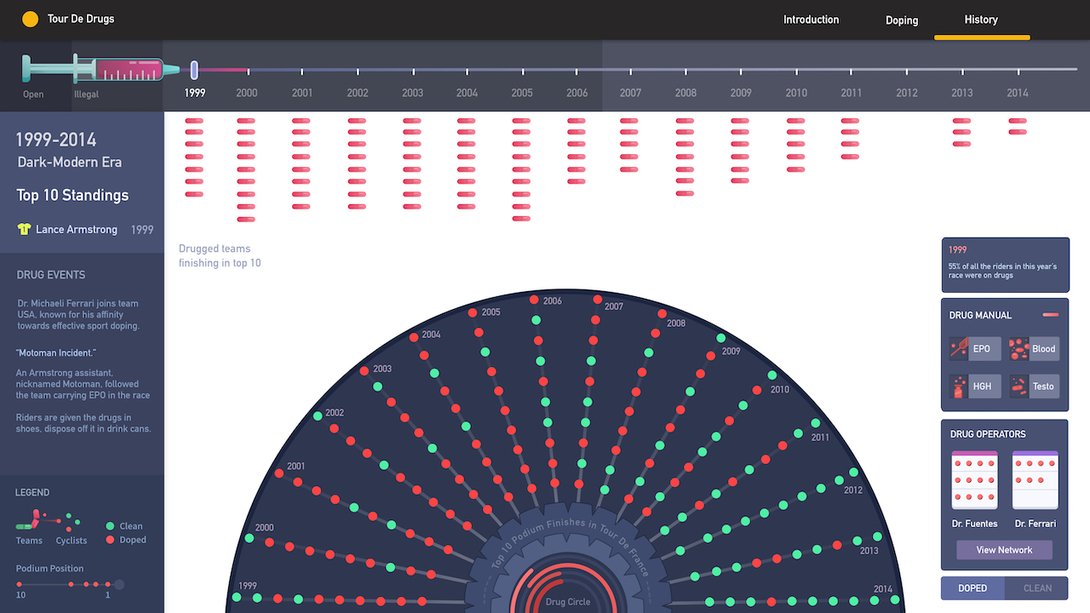Click the timeline slider handle at 1999
The width and height of the screenshot is (1090, 613).
tap(195, 70)
